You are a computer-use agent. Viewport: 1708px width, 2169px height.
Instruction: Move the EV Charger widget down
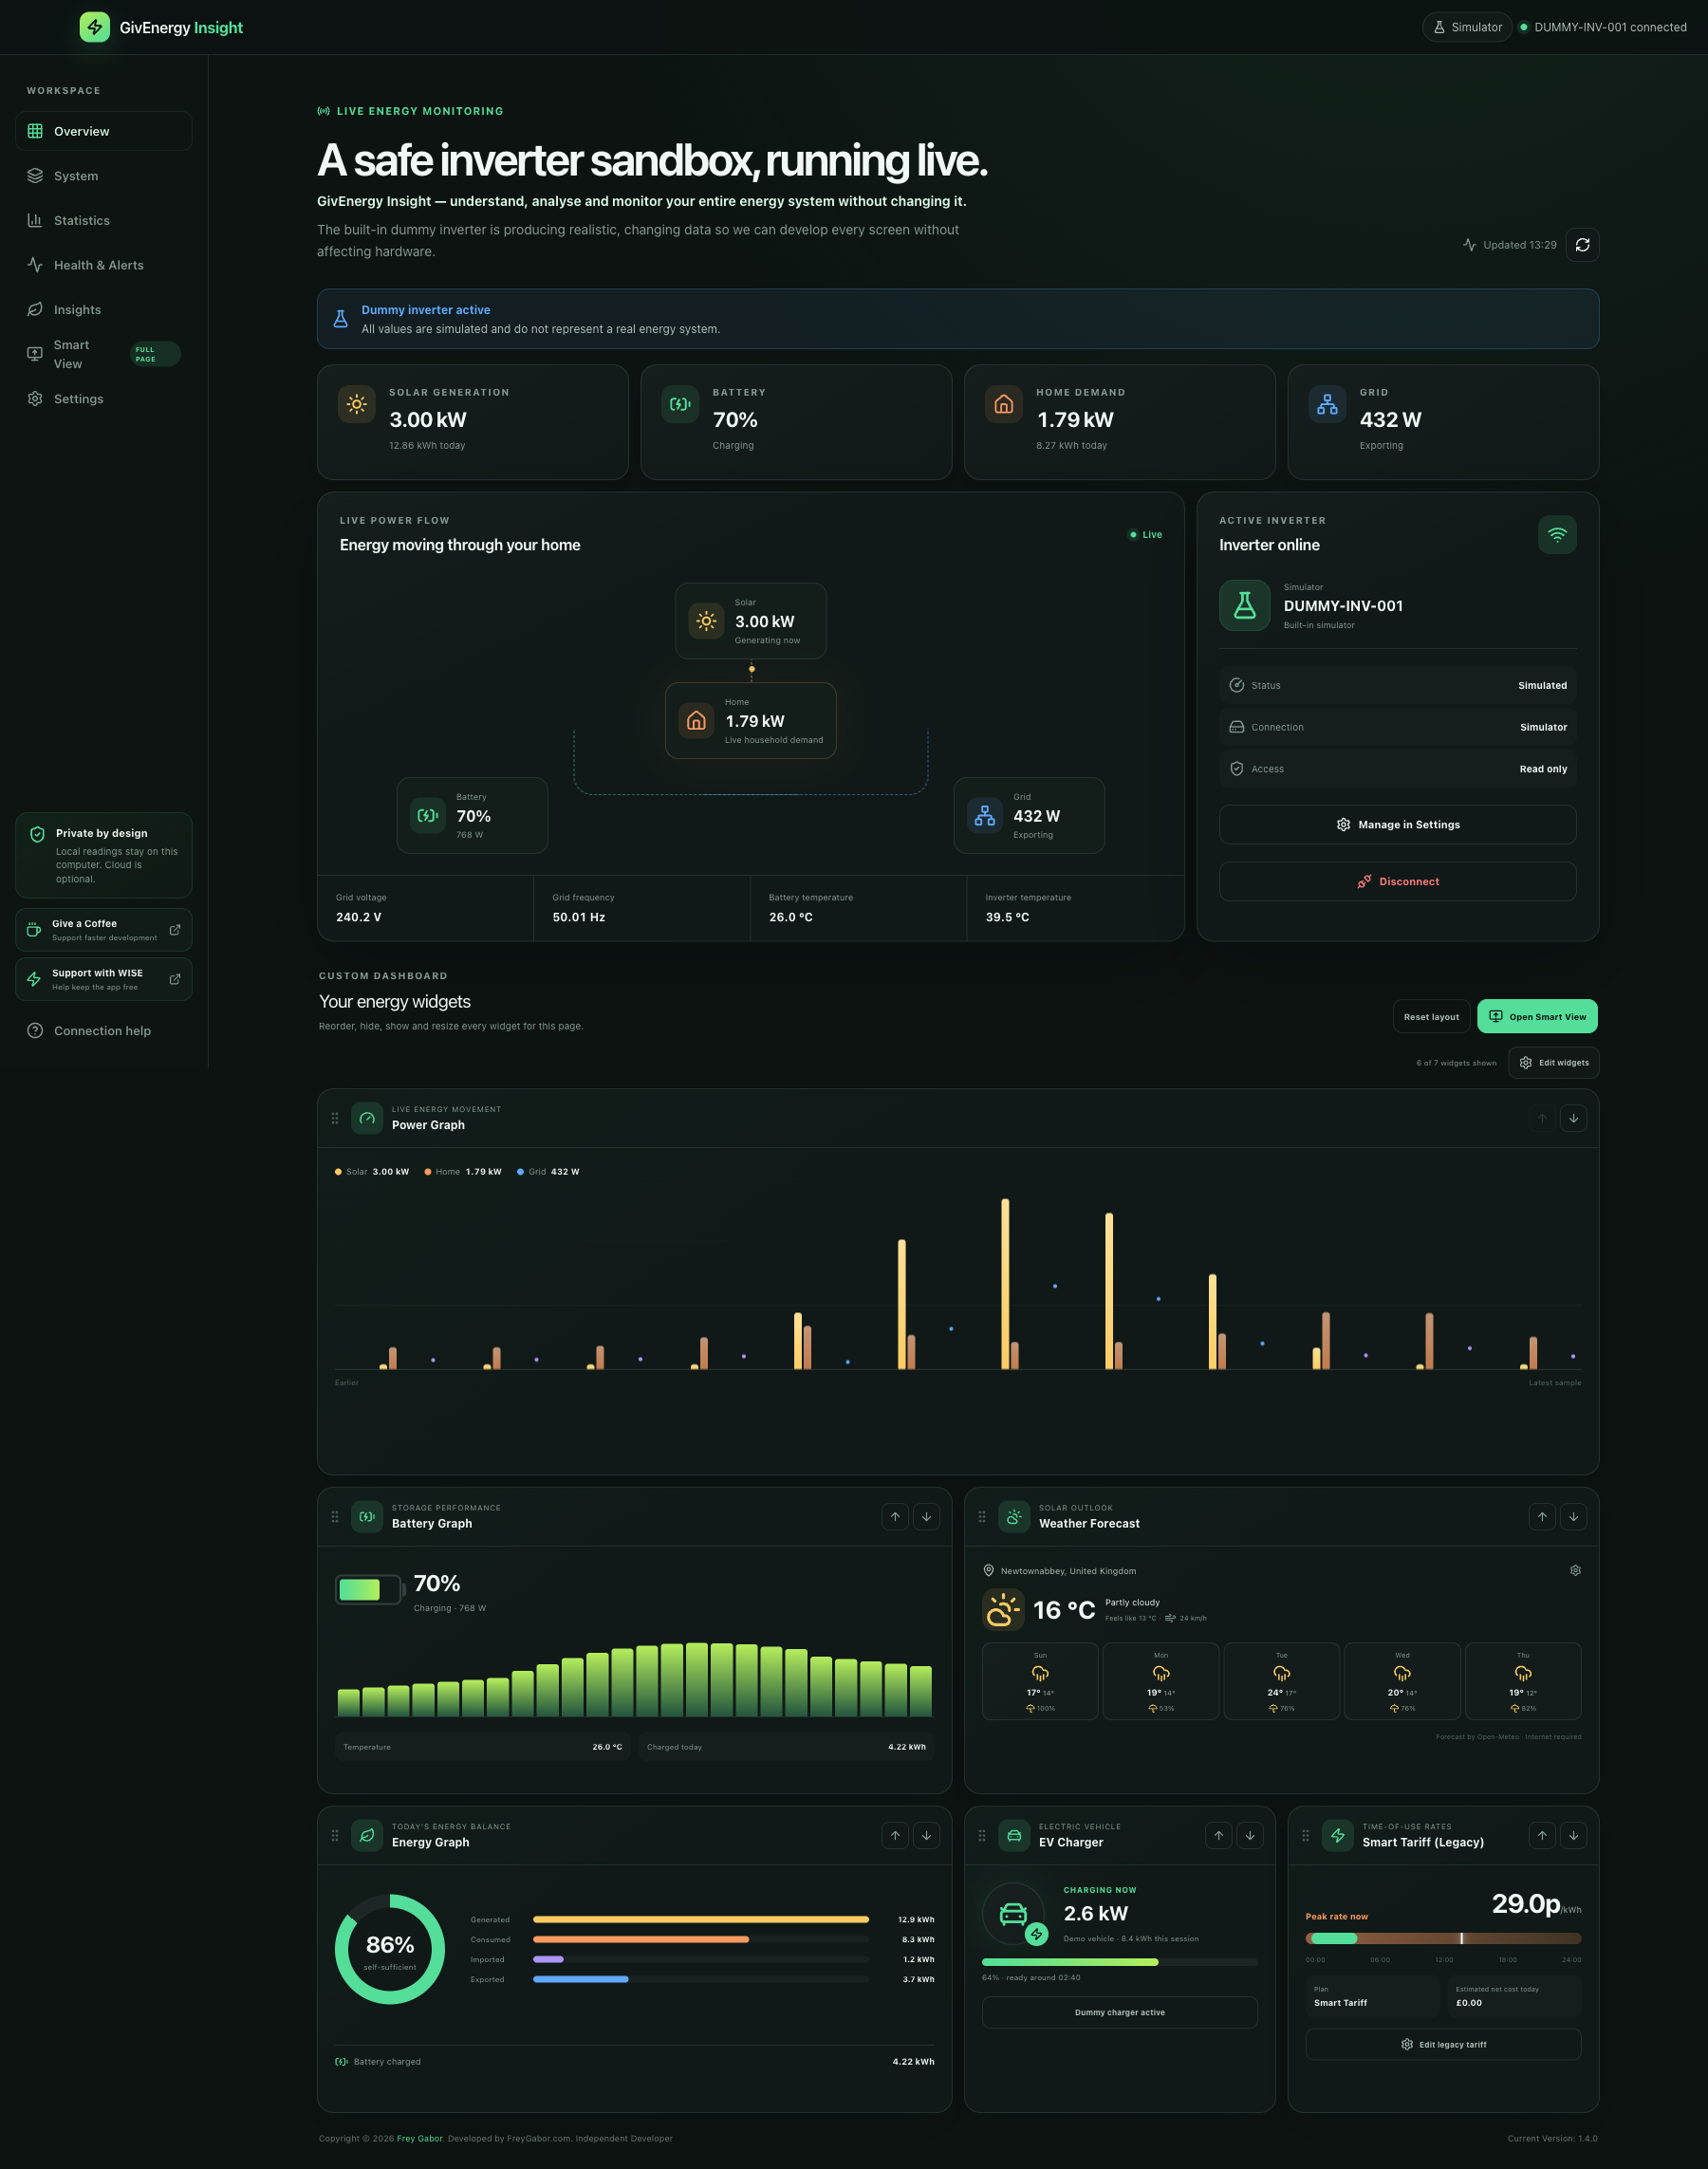click(1250, 1835)
